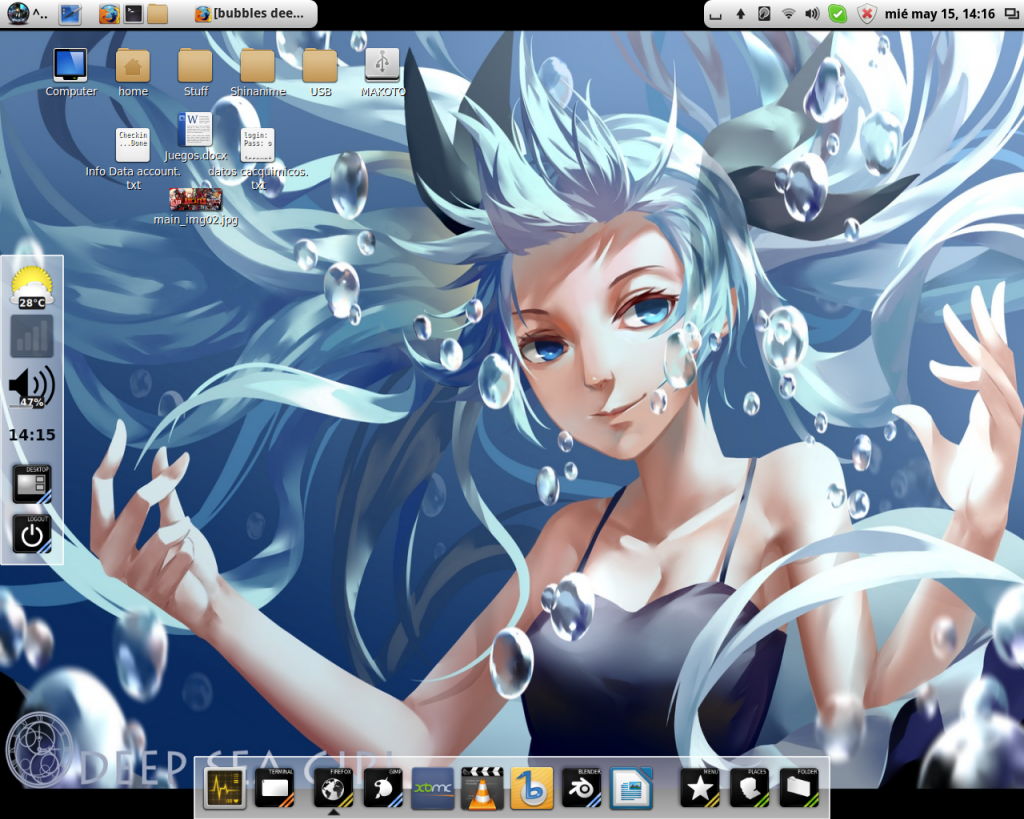Launch Blender from the dock
1024x819 pixels.
tap(581, 788)
